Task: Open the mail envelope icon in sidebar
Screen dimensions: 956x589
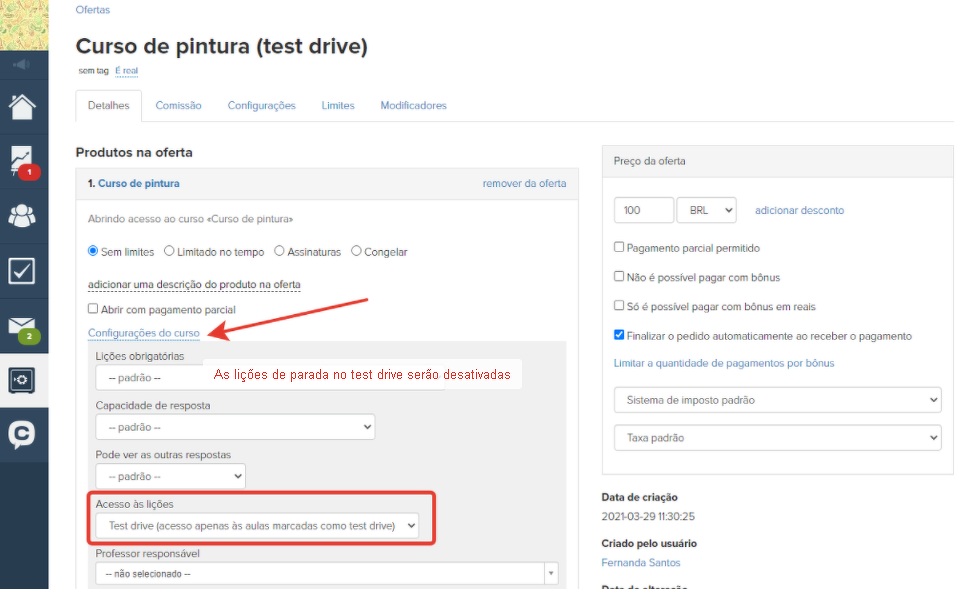Action: coord(23,325)
